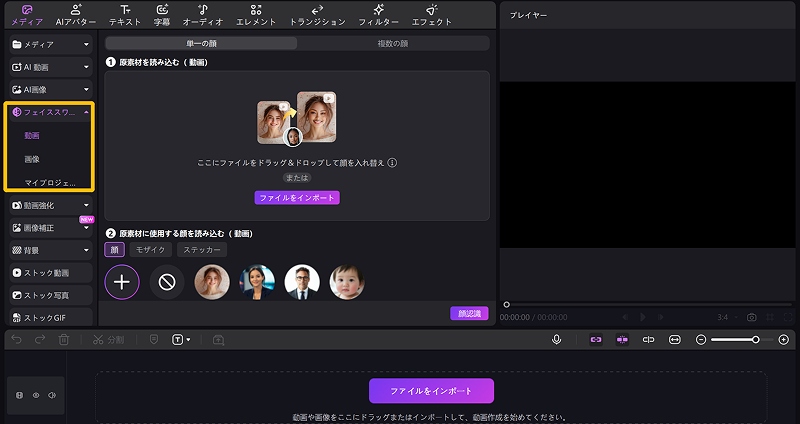800x424 pixels.
Task: Switch to the テキスト tab
Action: coord(125,15)
